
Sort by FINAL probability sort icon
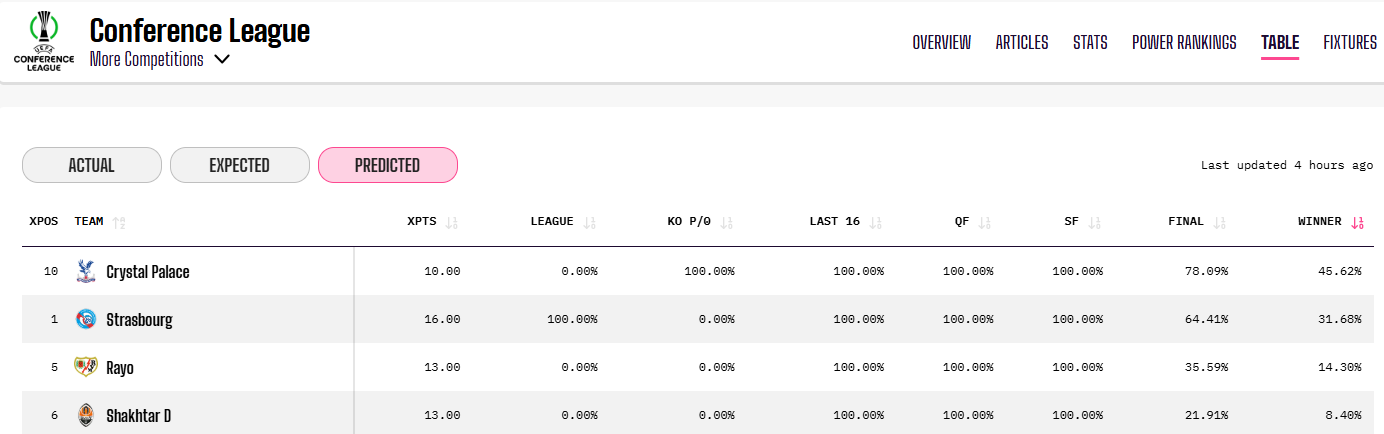click(x=1219, y=222)
